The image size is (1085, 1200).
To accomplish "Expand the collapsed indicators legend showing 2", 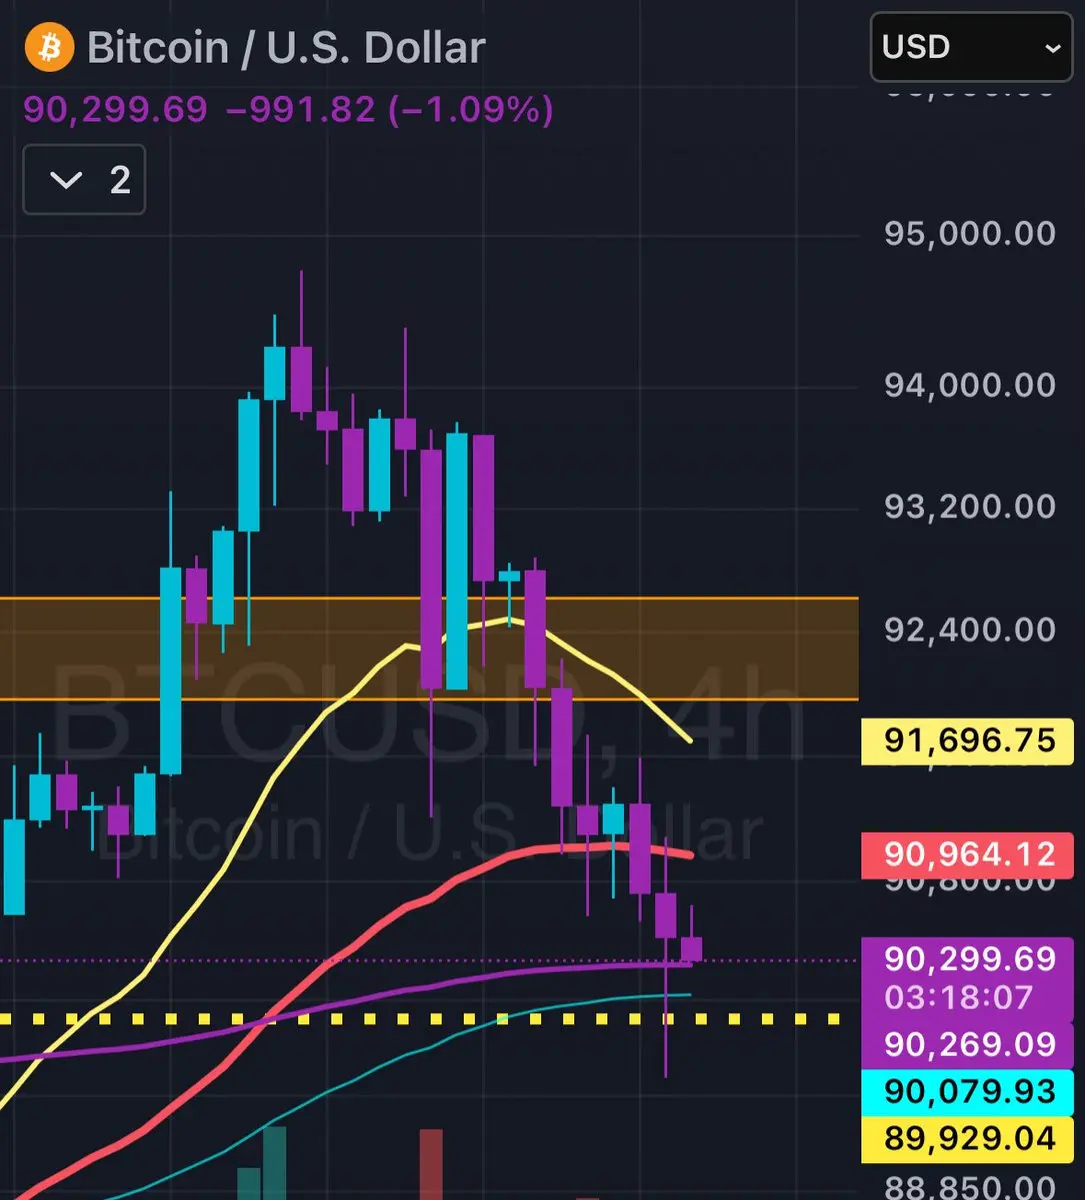I will click(84, 180).
